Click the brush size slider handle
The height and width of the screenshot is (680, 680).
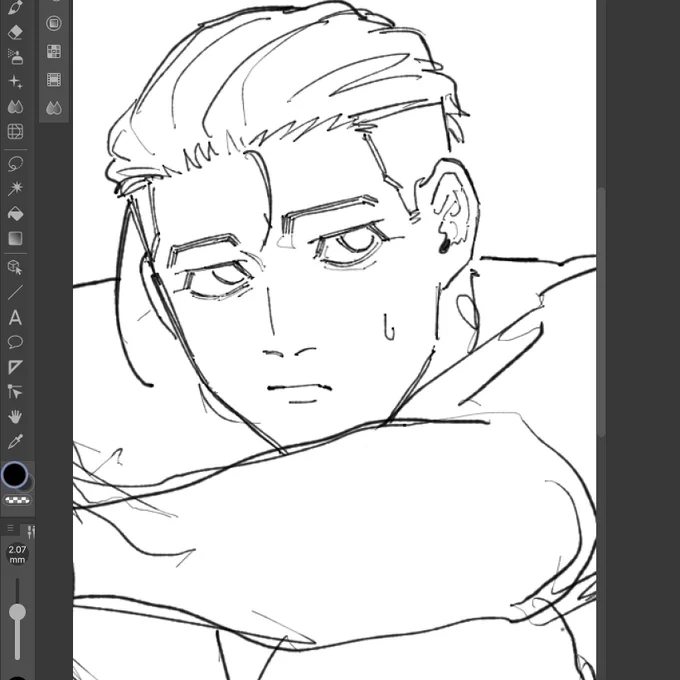point(17,612)
